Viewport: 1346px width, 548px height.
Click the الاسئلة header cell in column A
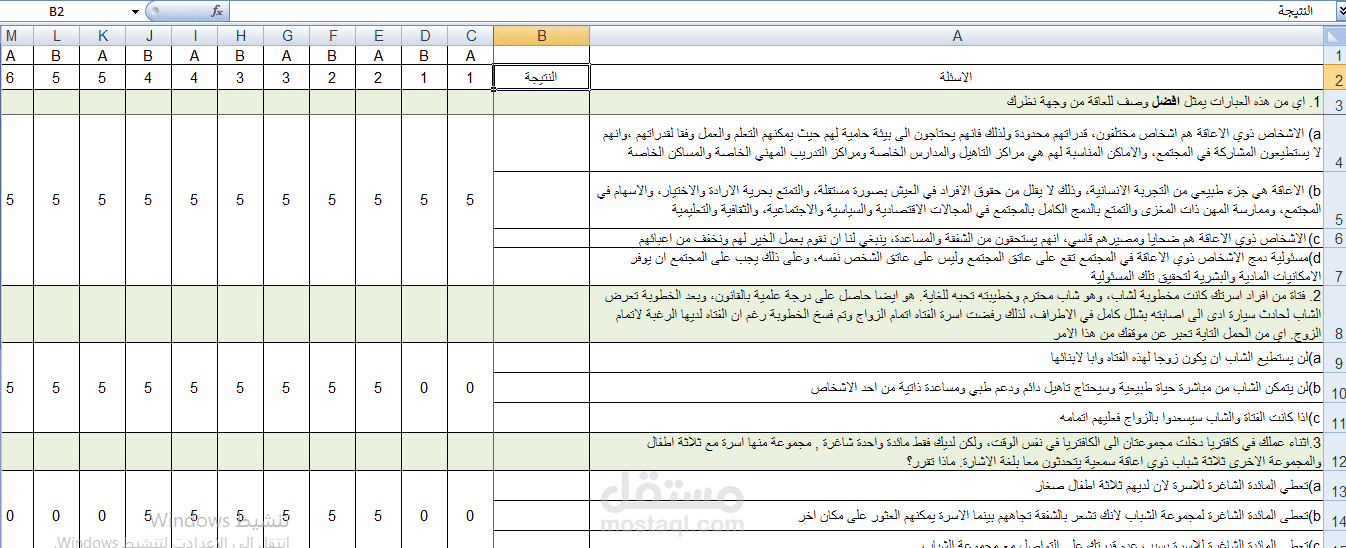click(x=957, y=78)
